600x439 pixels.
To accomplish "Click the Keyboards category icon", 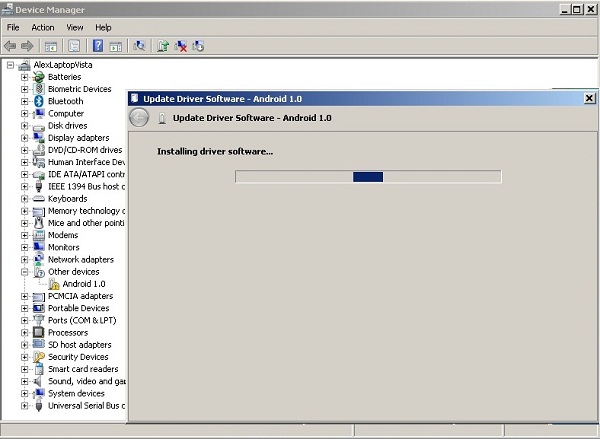I will 39,199.
